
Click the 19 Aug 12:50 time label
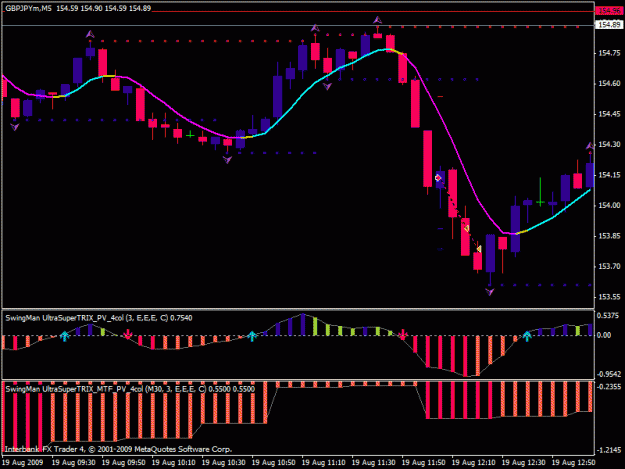pyautogui.click(x=574, y=463)
